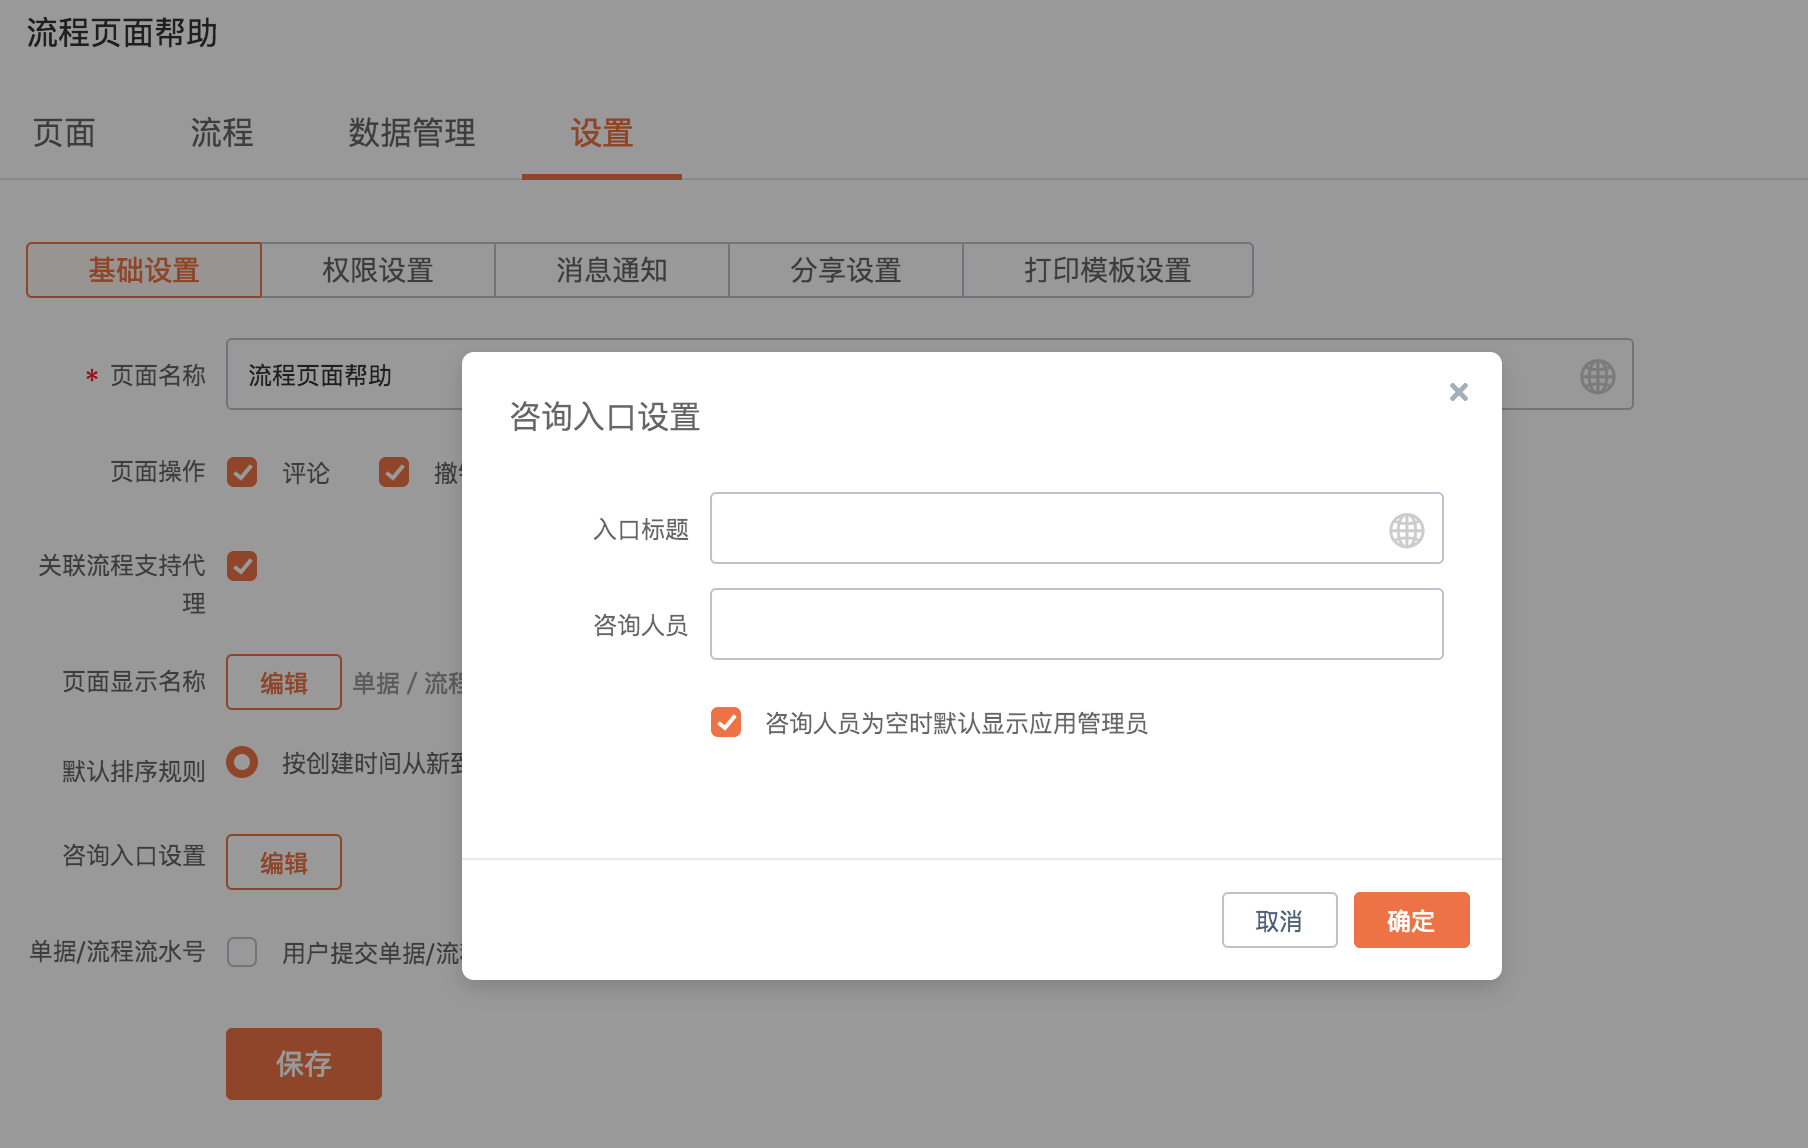Switch to the 页面 tab

pyautogui.click(x=64, y=133)
